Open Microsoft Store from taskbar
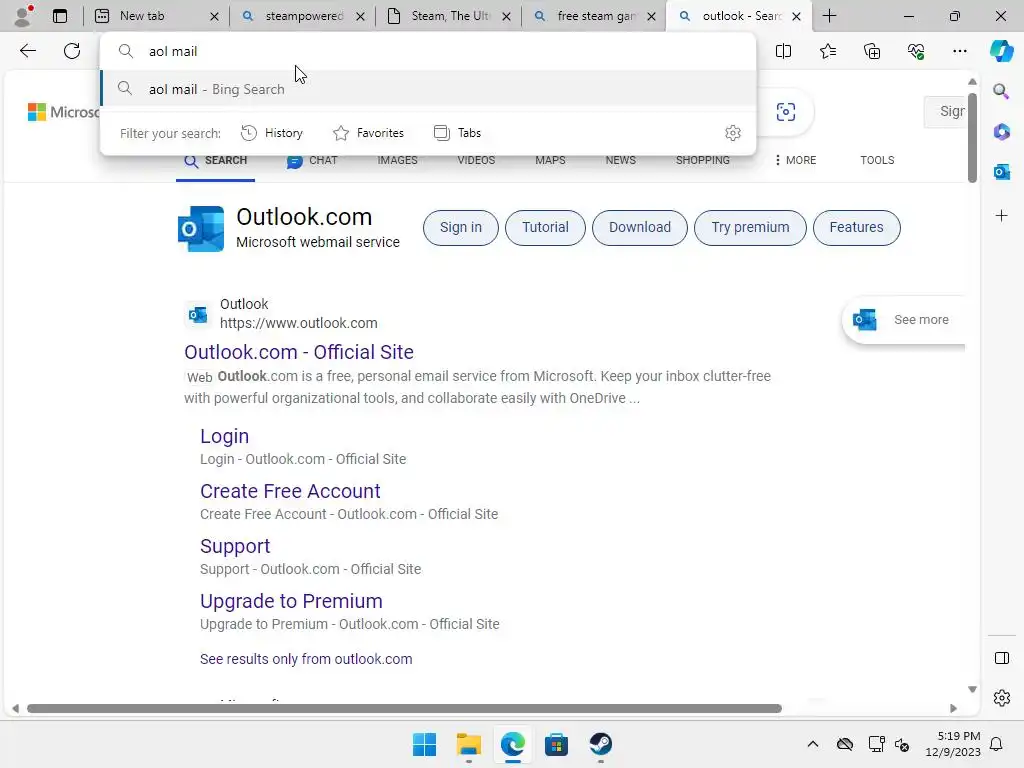 [556, 744]
